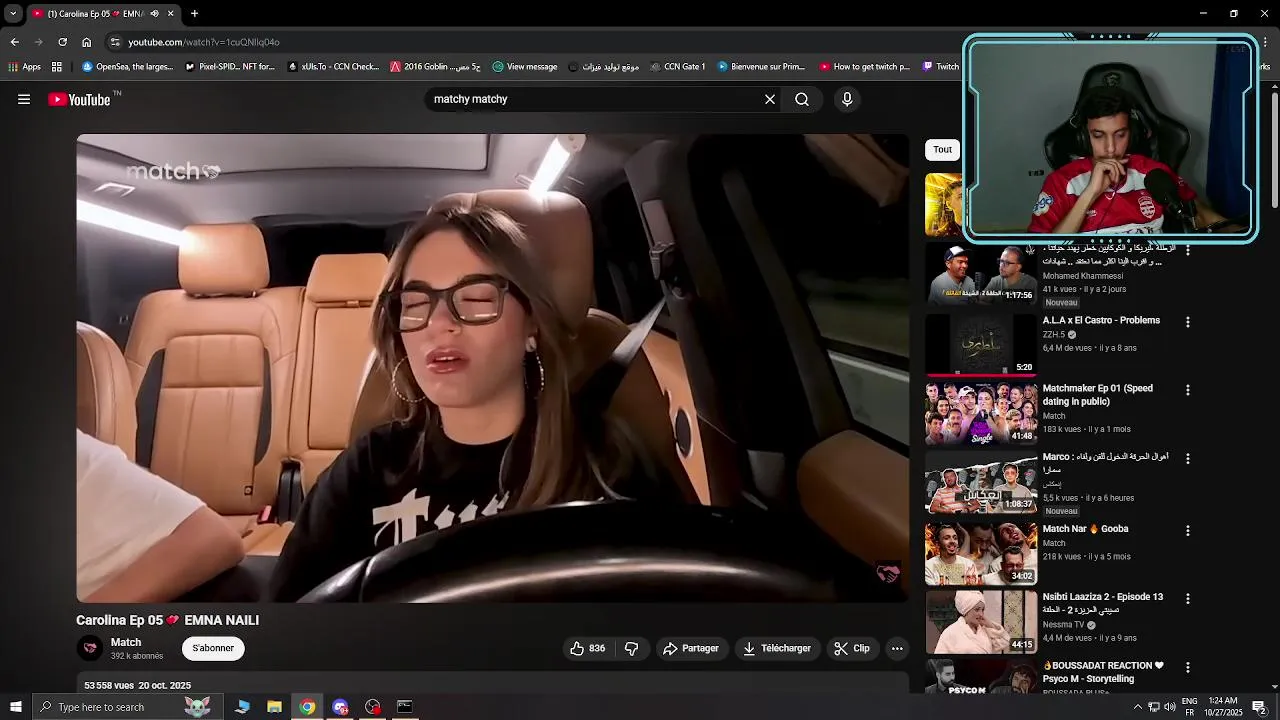This screenshot has width=1280, height=720.
Task: Open tab groups grid icon in bookmarks bar
Action: 57,67
